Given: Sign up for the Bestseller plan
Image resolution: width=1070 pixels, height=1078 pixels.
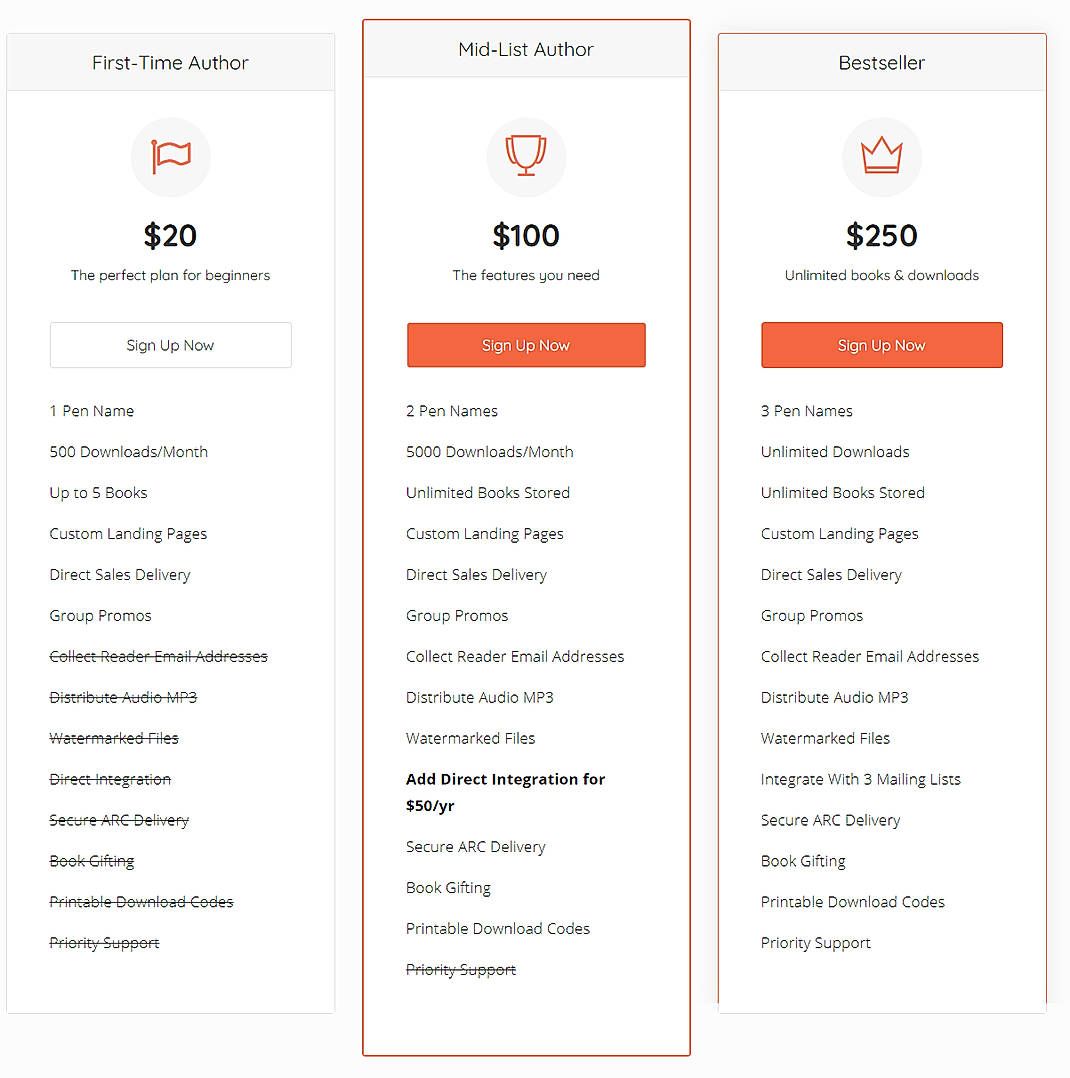Looking at the screenshot, I should coord(882,345).
